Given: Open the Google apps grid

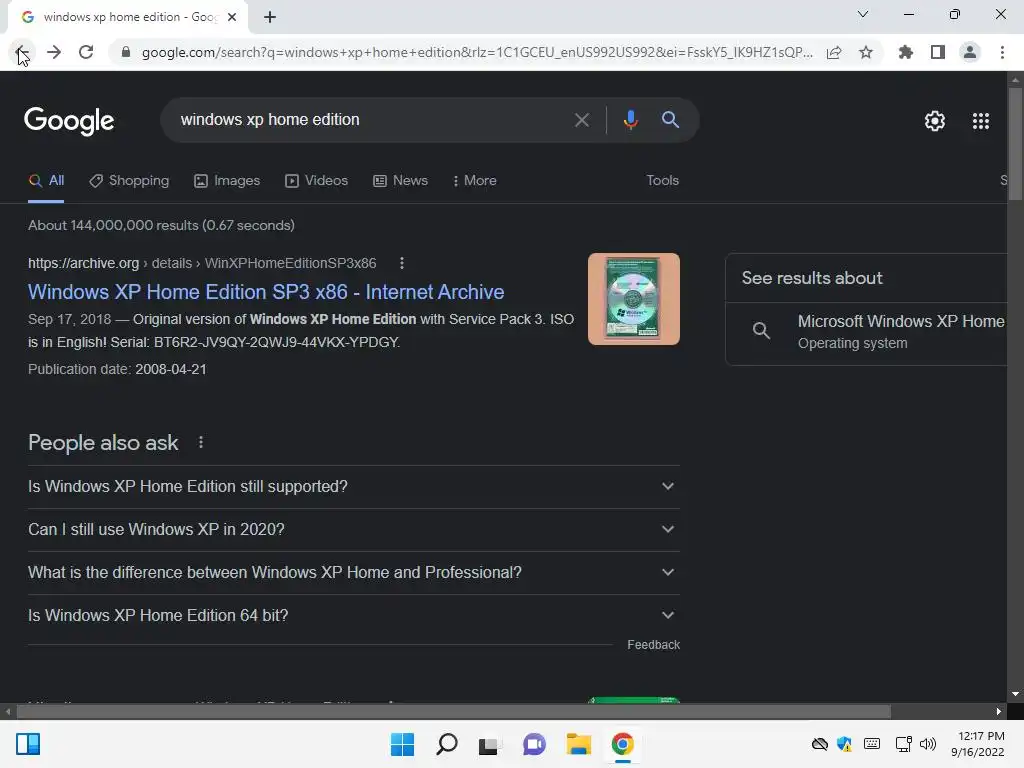Looking at the screenshot, I should tap(980, 121).
